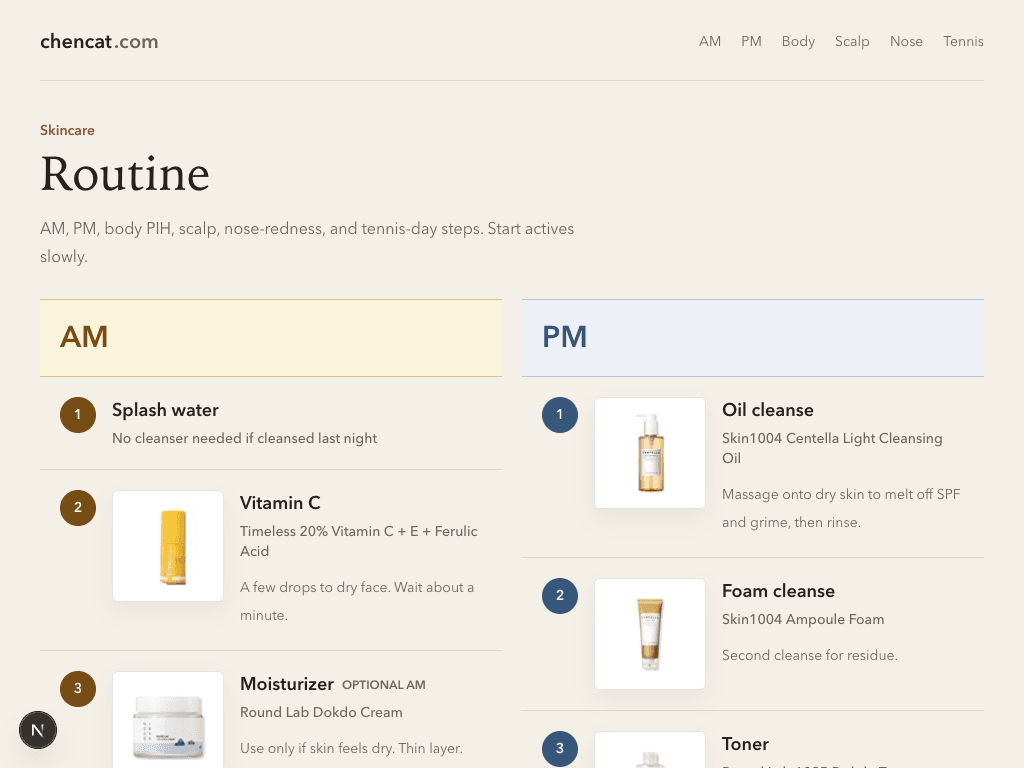Click the PM step 1 number badge

[x=560, y=415]
